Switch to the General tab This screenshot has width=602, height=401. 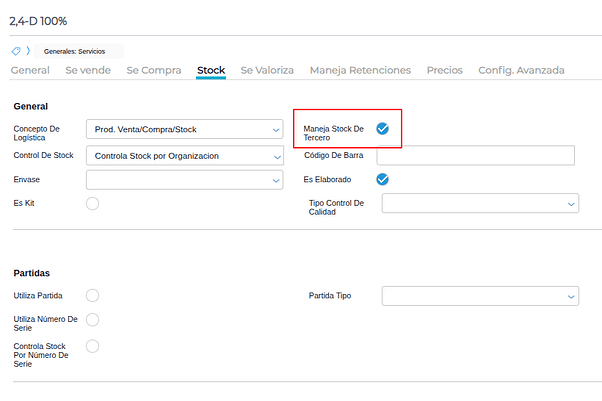[x=30, y=71]
